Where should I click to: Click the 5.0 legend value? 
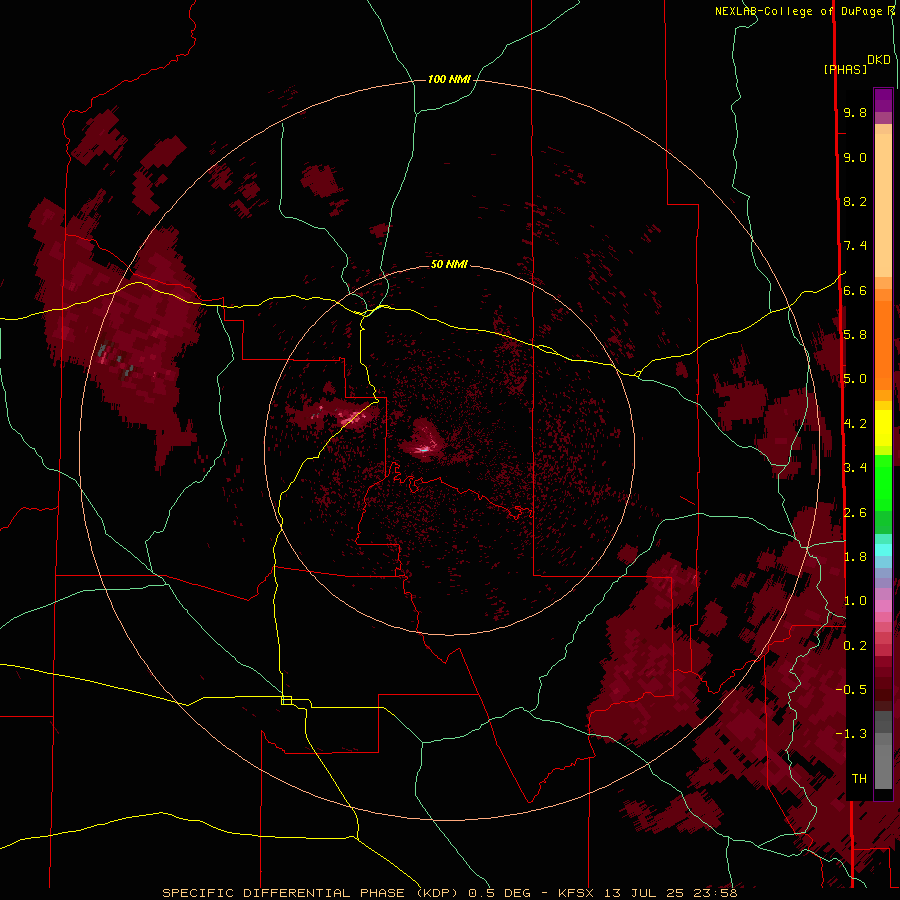pos(855,379)
